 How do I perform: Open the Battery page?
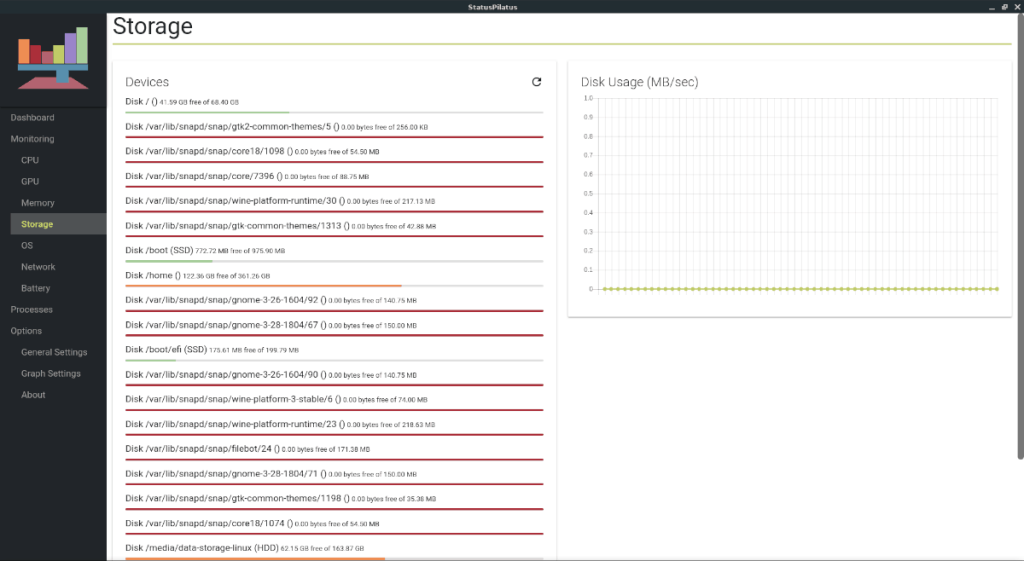point(35,288)
